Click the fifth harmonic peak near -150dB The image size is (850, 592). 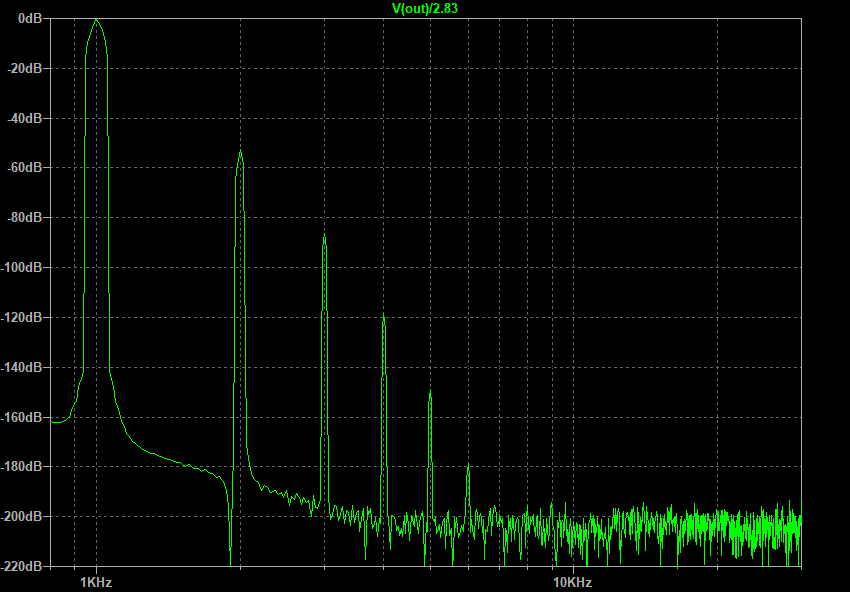tap(430, 391)
